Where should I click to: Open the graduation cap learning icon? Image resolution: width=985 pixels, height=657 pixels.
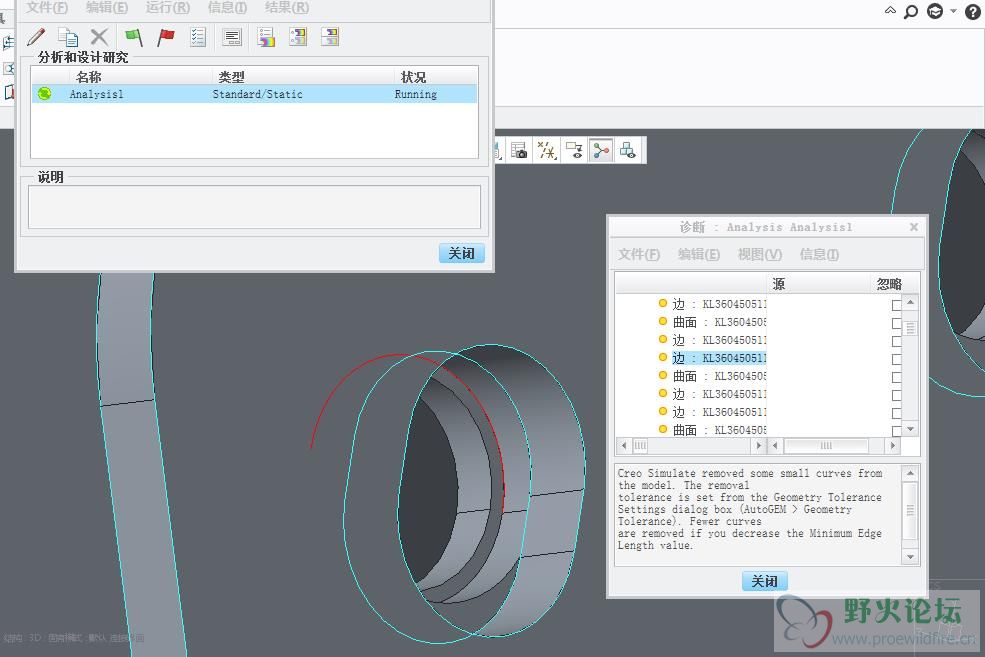[935, 11]
